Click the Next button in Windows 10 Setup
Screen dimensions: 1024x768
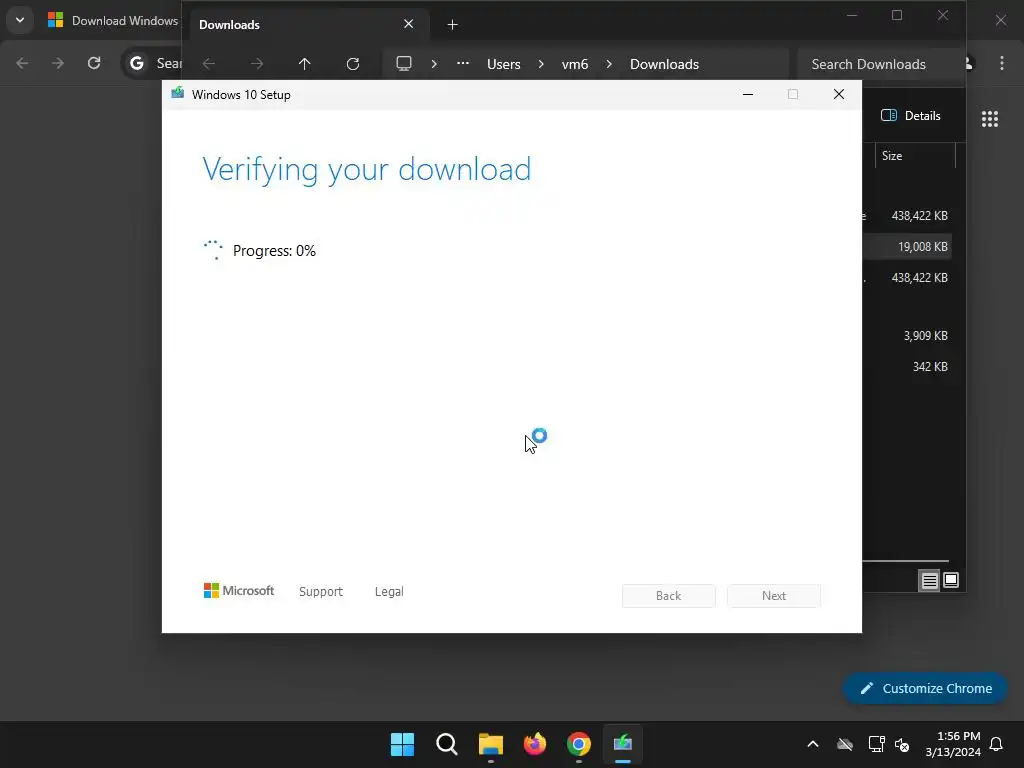pos(774,596)
